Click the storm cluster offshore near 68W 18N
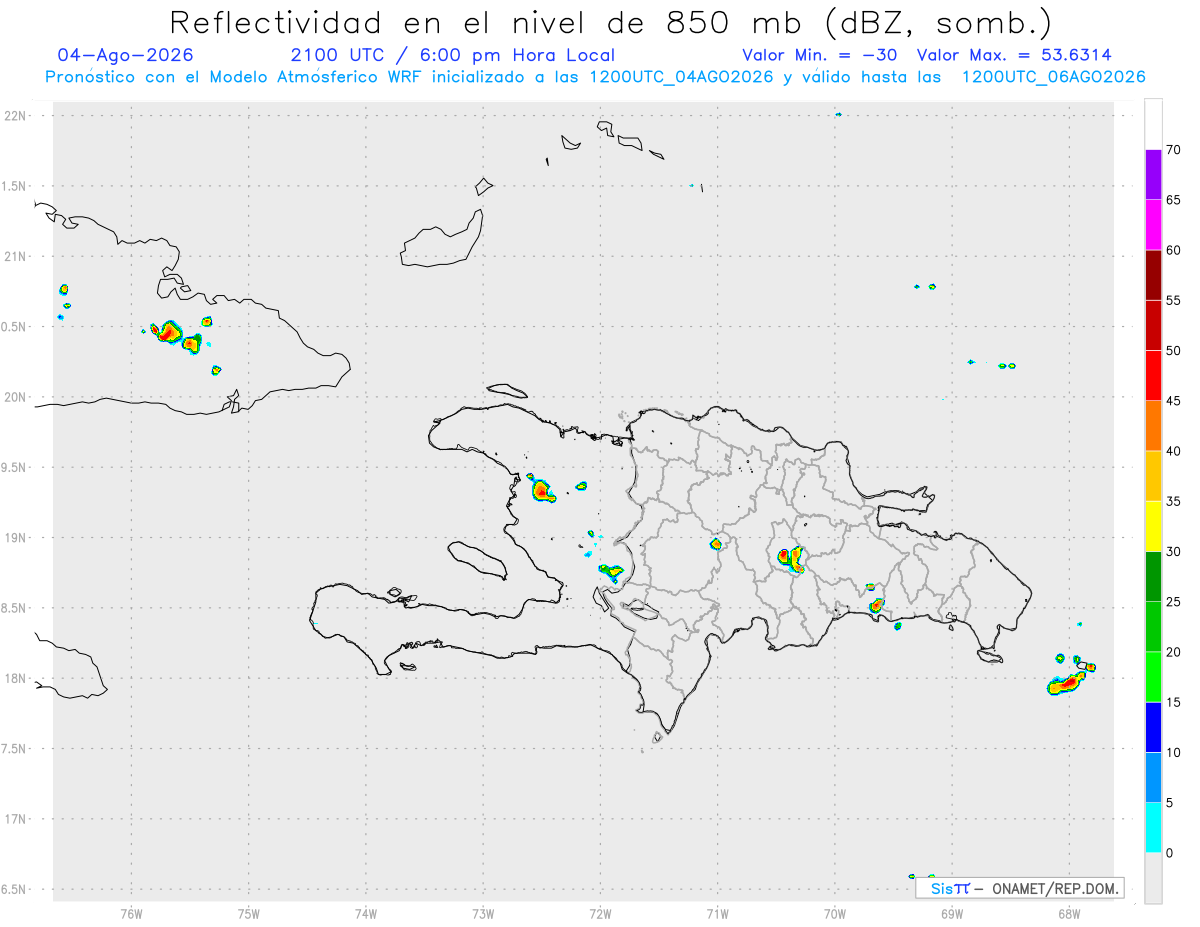Image resolution: width=1200 pixels, height=927 pixels. pyautogui.click(x=1067, y=684)
